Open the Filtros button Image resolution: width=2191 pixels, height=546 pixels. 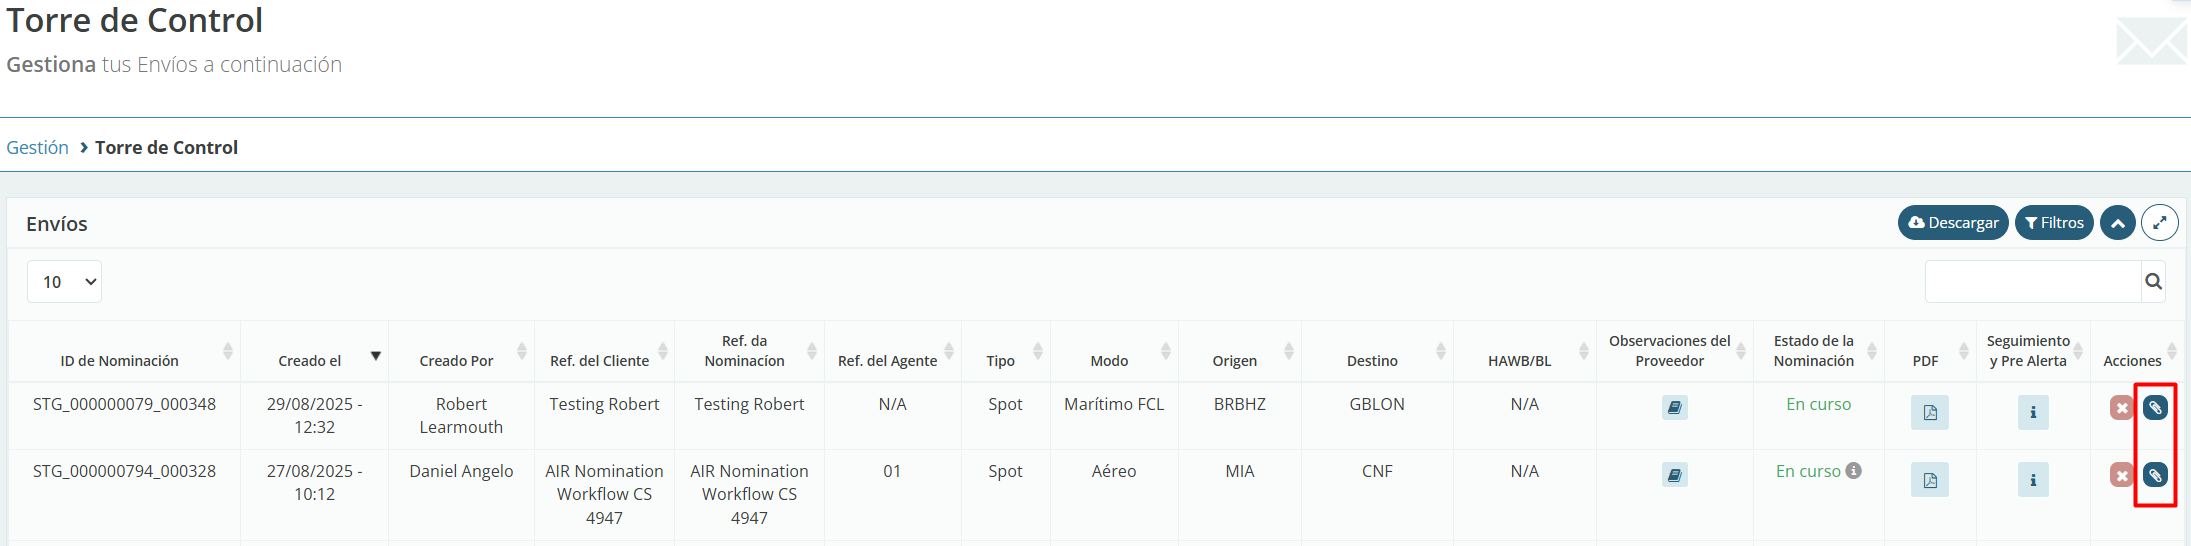click(x=2053, y=223)
